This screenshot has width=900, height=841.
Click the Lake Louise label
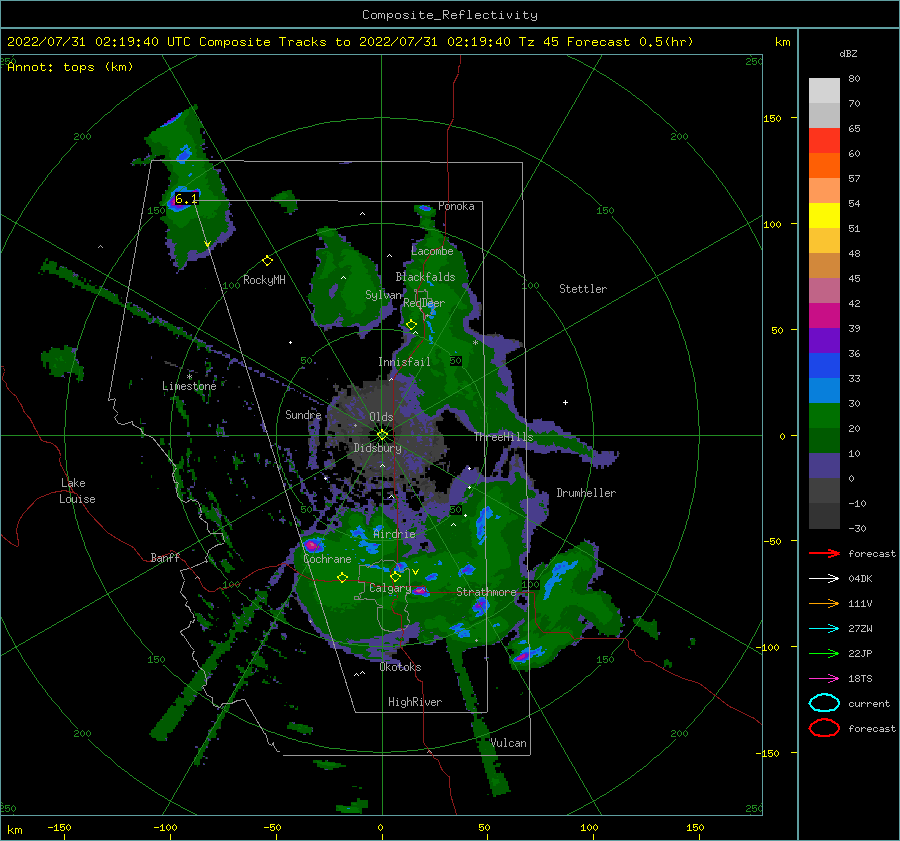pyautogui.click(x=77, y=491)
